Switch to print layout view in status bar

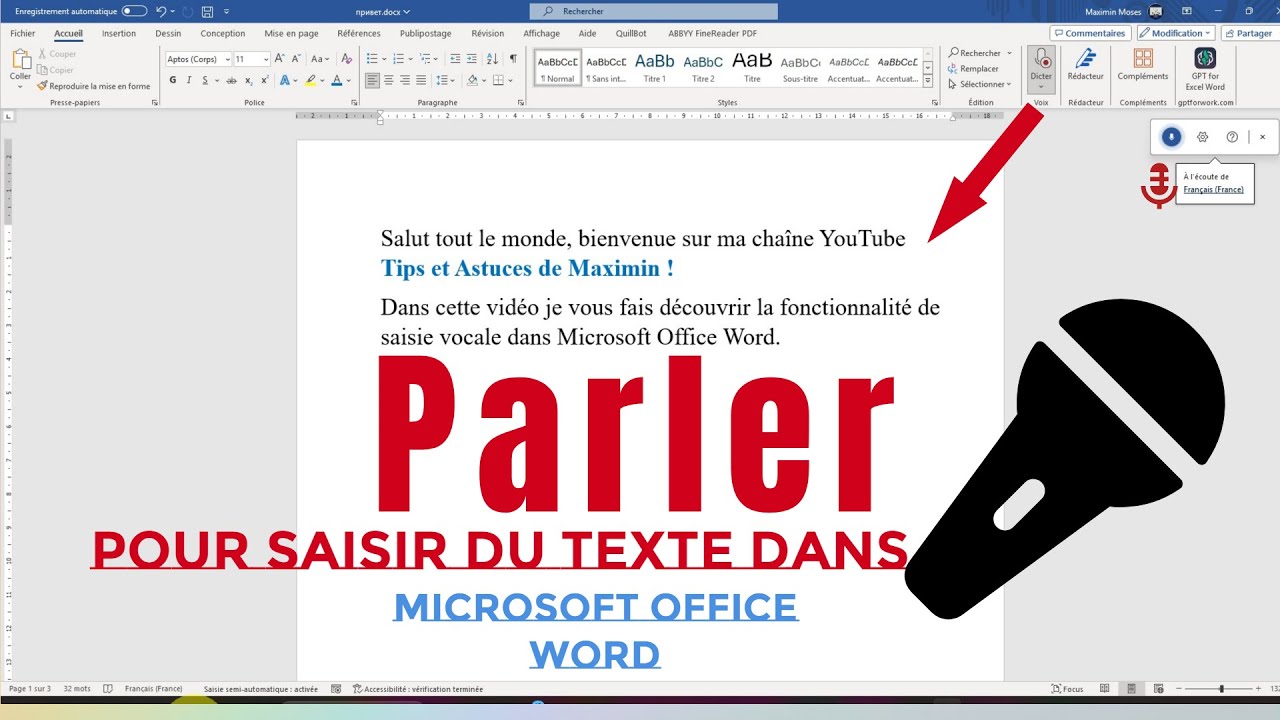[1131, 689]
